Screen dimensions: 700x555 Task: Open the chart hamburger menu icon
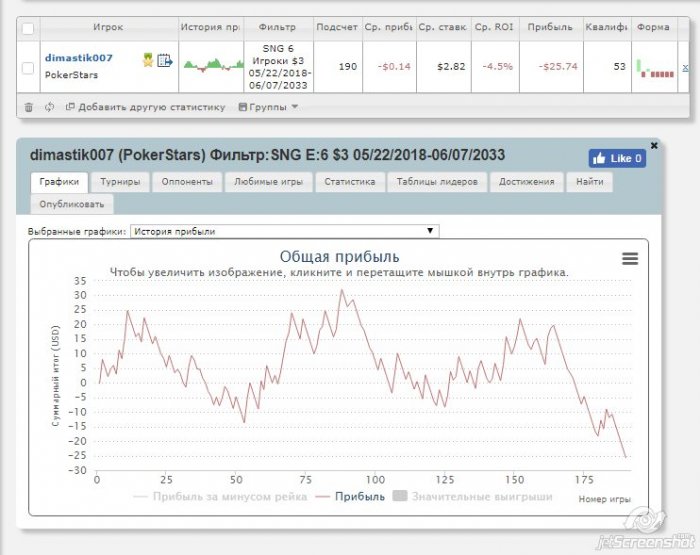630,258
